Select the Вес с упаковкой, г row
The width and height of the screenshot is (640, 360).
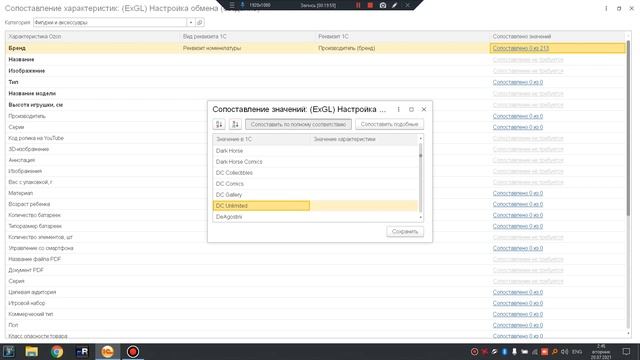click(x=315, y=182)
